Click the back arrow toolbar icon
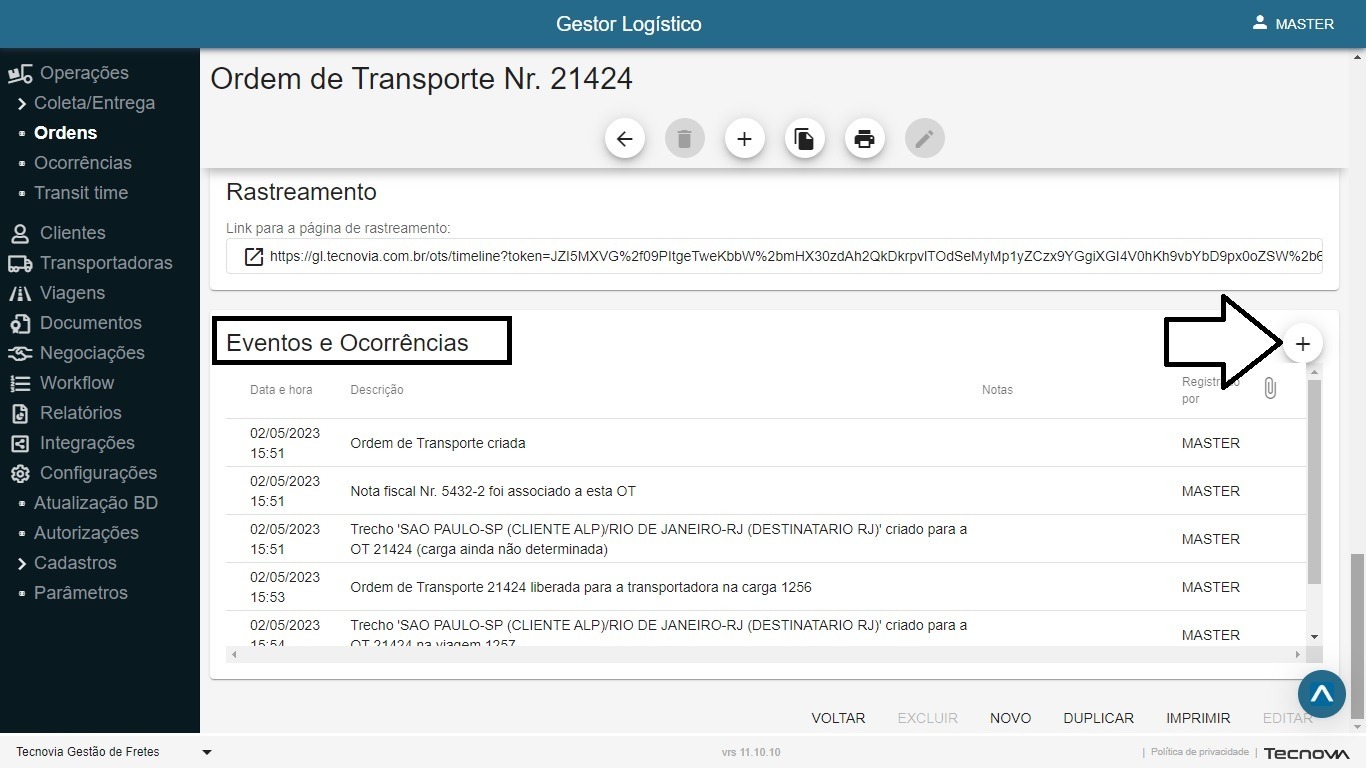 (x=625, y=139)
